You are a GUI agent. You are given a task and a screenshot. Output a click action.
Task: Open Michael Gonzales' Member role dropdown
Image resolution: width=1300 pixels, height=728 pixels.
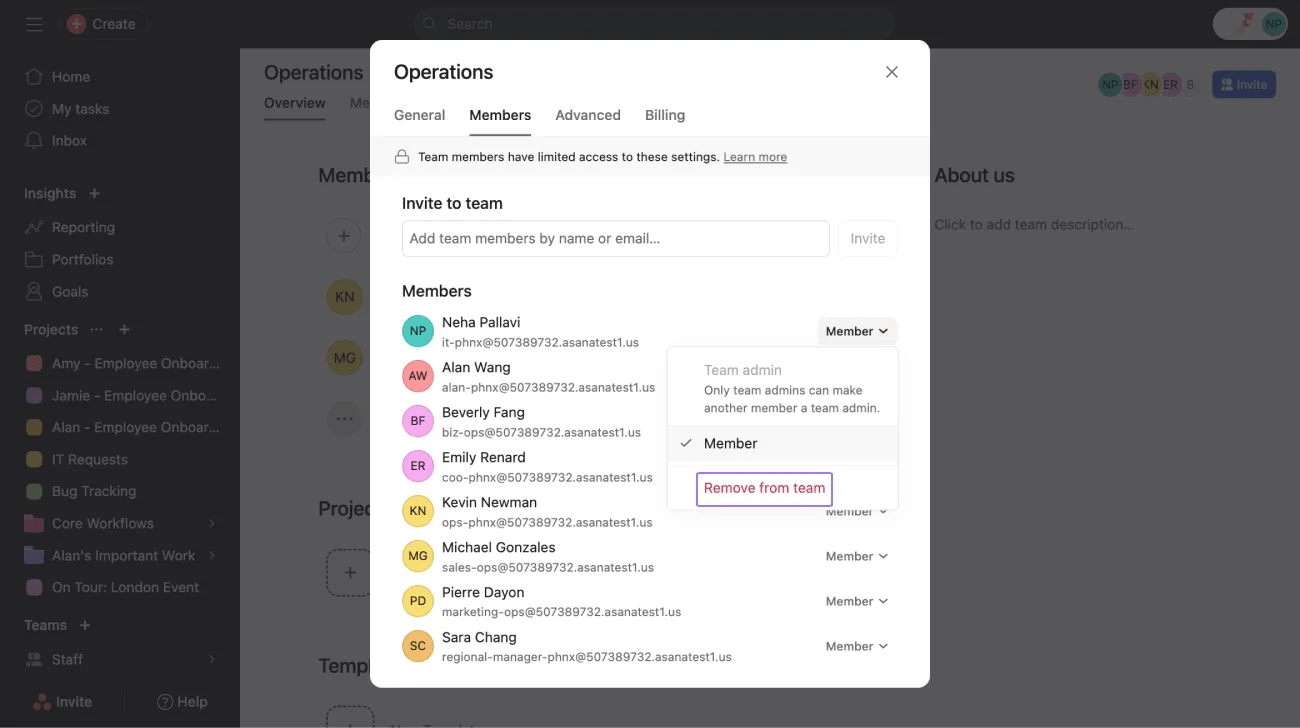pos(857,556)
